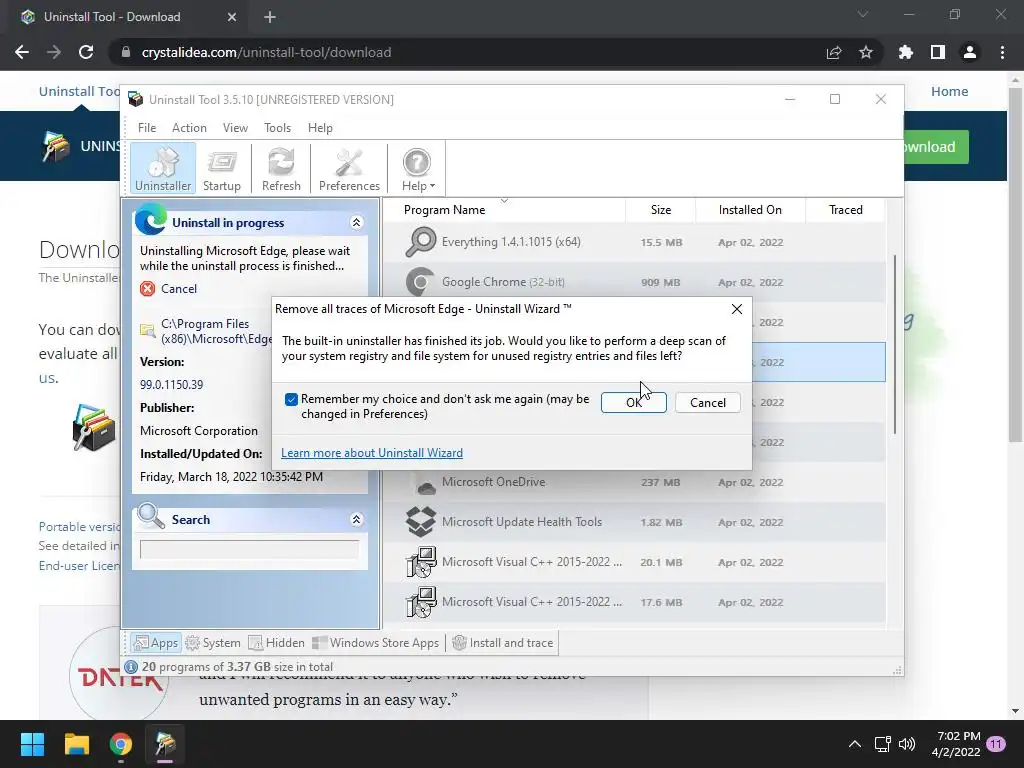This screenshot has height=768, width=1024.
Task: Confirm deep scan with OK button
Action: (633, 402)
